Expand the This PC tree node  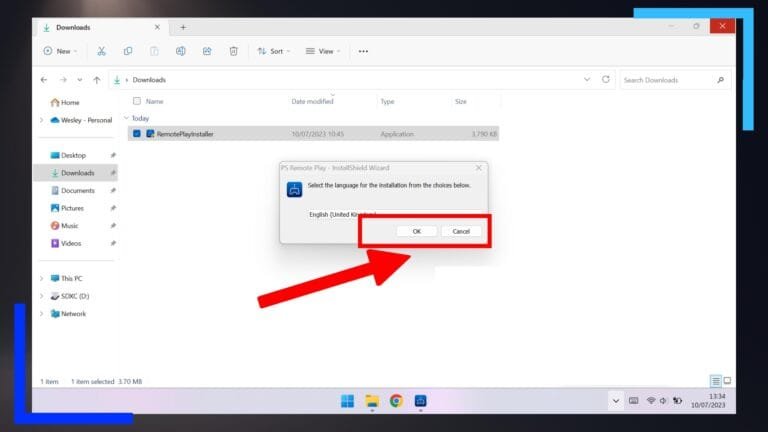[42, 278]
